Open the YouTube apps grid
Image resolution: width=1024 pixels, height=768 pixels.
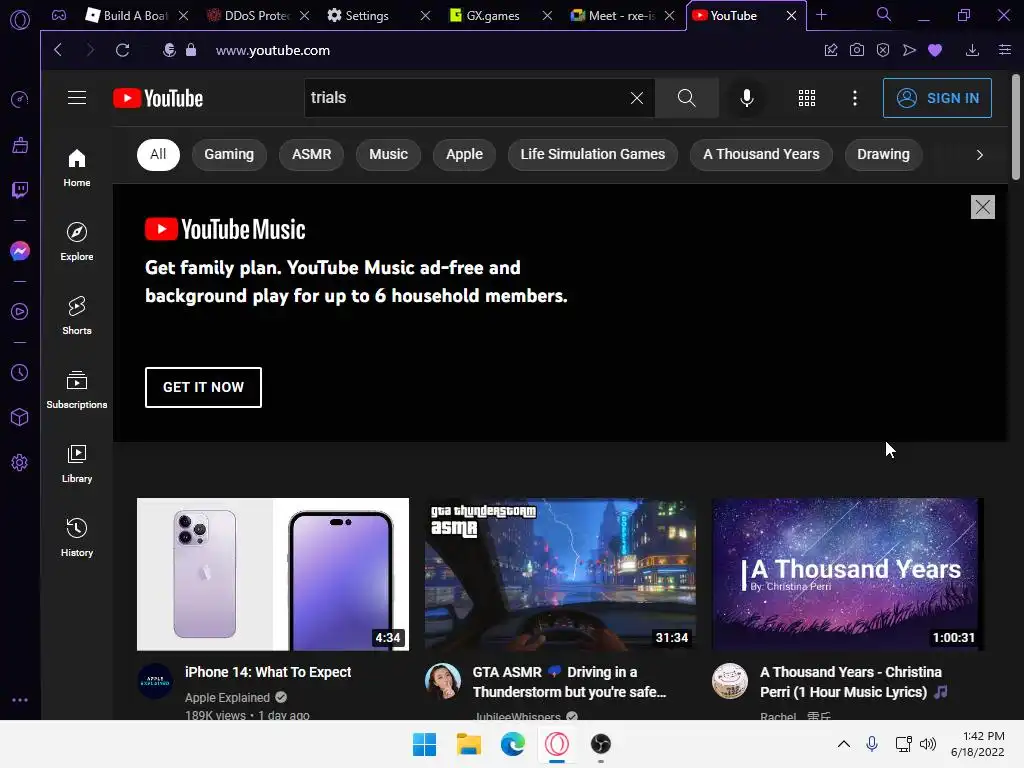pos(807,98)
